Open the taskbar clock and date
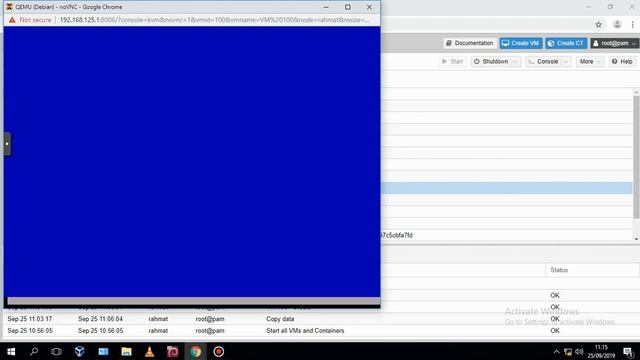The height and width of the screenshot is (360, 640). tap(601, 351)
